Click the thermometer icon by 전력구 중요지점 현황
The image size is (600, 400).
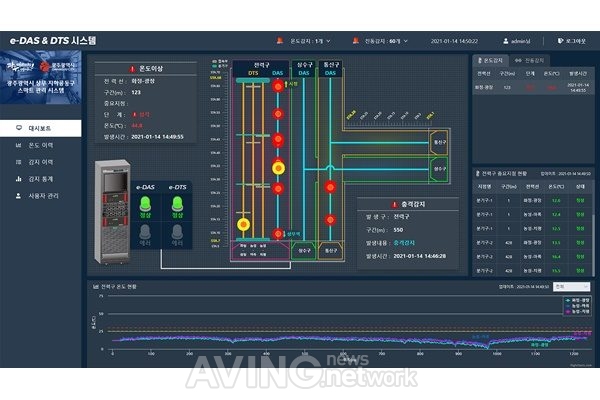click(478, 173)
